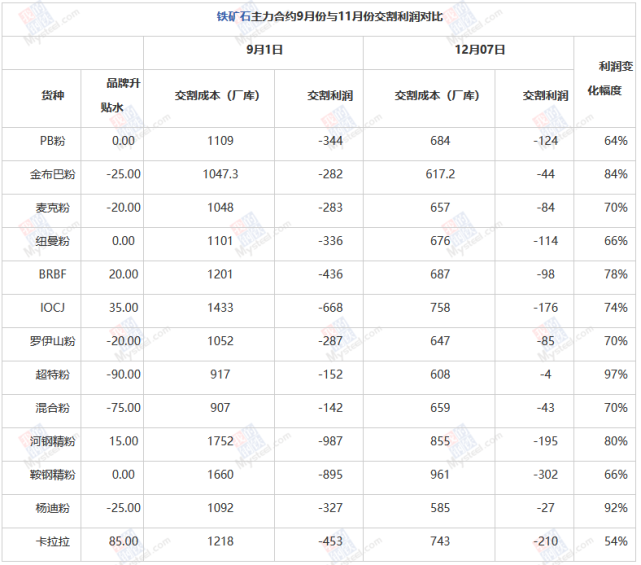The width and height of the screenshot is (641, 565).
Task: Select the 河钢精粉 row label
Action: pos(52,441)
